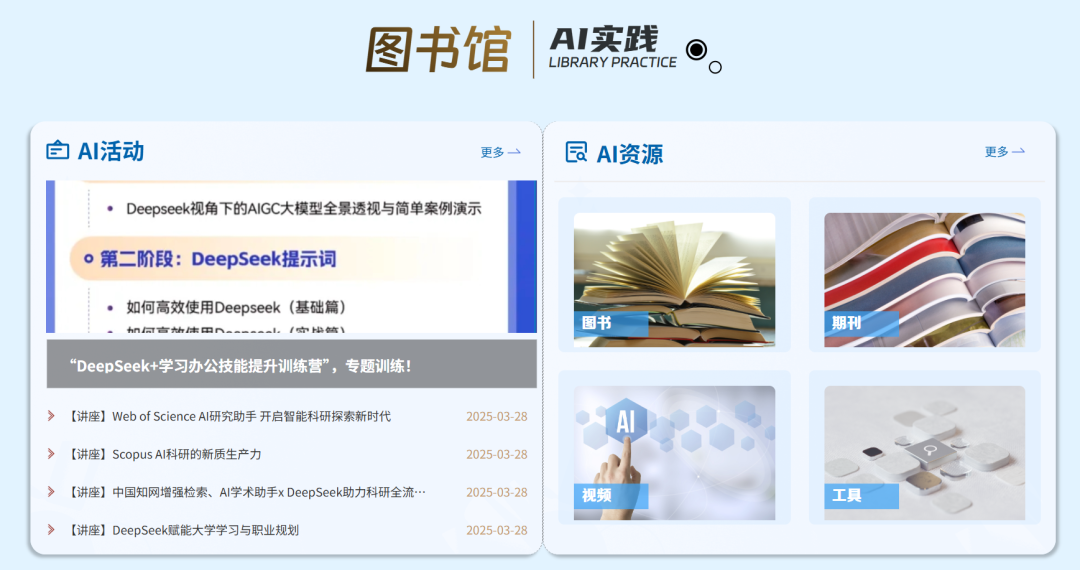The image size is (1080, 570).
Task: Open the 图书 books resource thumbnail
Action: click(674, 279)
